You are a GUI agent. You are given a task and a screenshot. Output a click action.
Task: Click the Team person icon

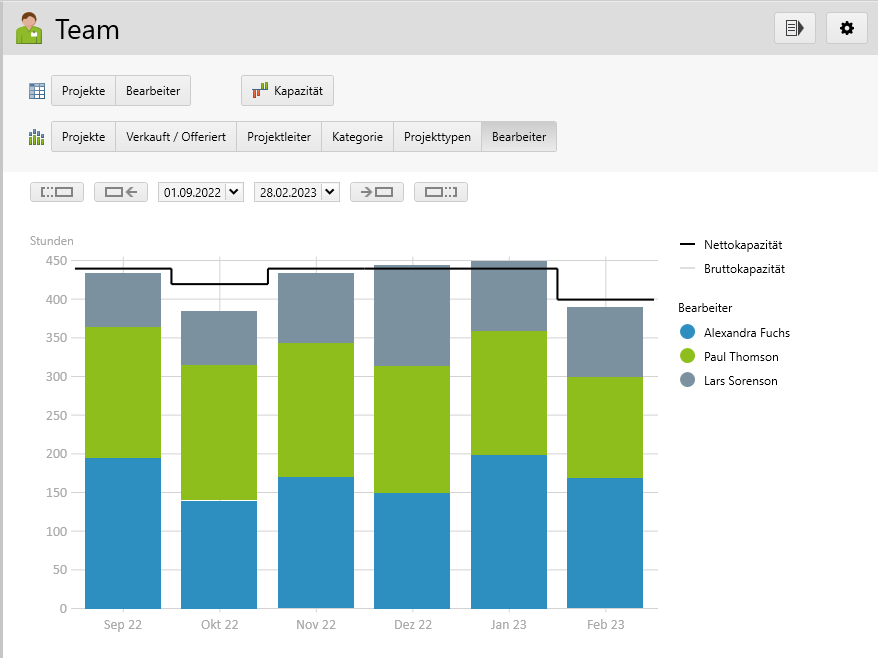click(x=29, y=30)
